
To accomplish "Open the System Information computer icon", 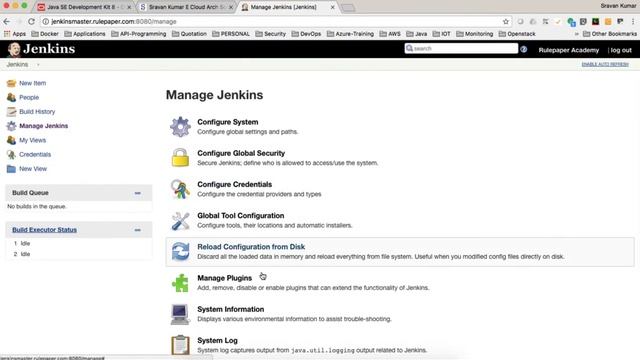I will point(180,314).
